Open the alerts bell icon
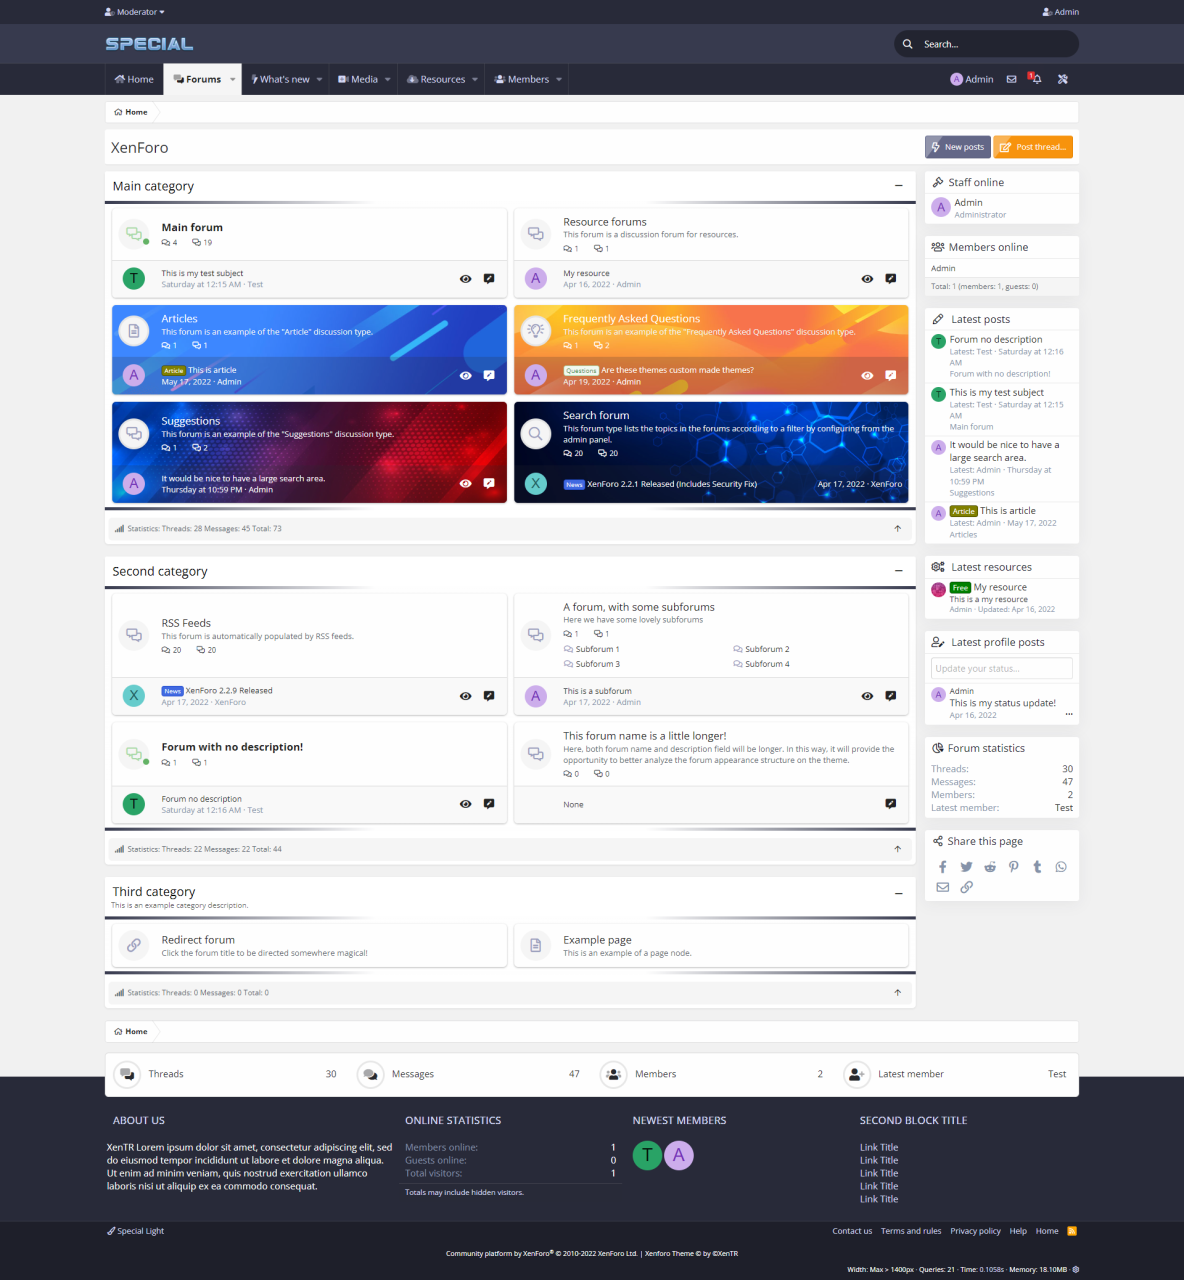Image resolution: width=1184 pixels, height=1280 pixels. (x=1035, y=79)
